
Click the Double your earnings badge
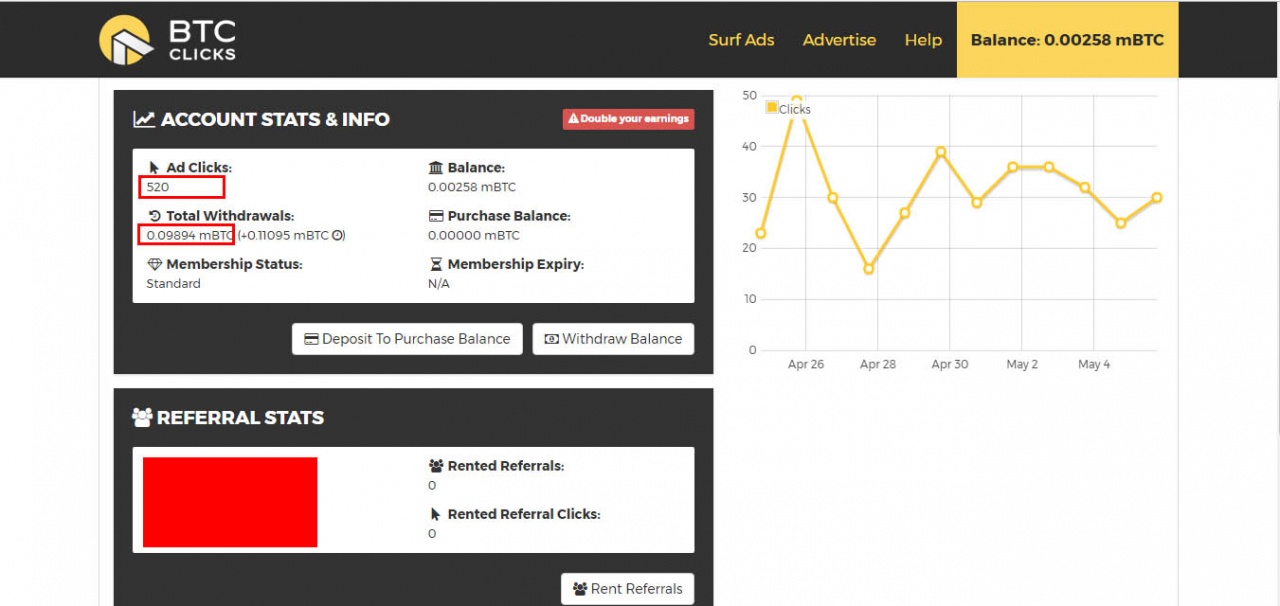[628, 119]
